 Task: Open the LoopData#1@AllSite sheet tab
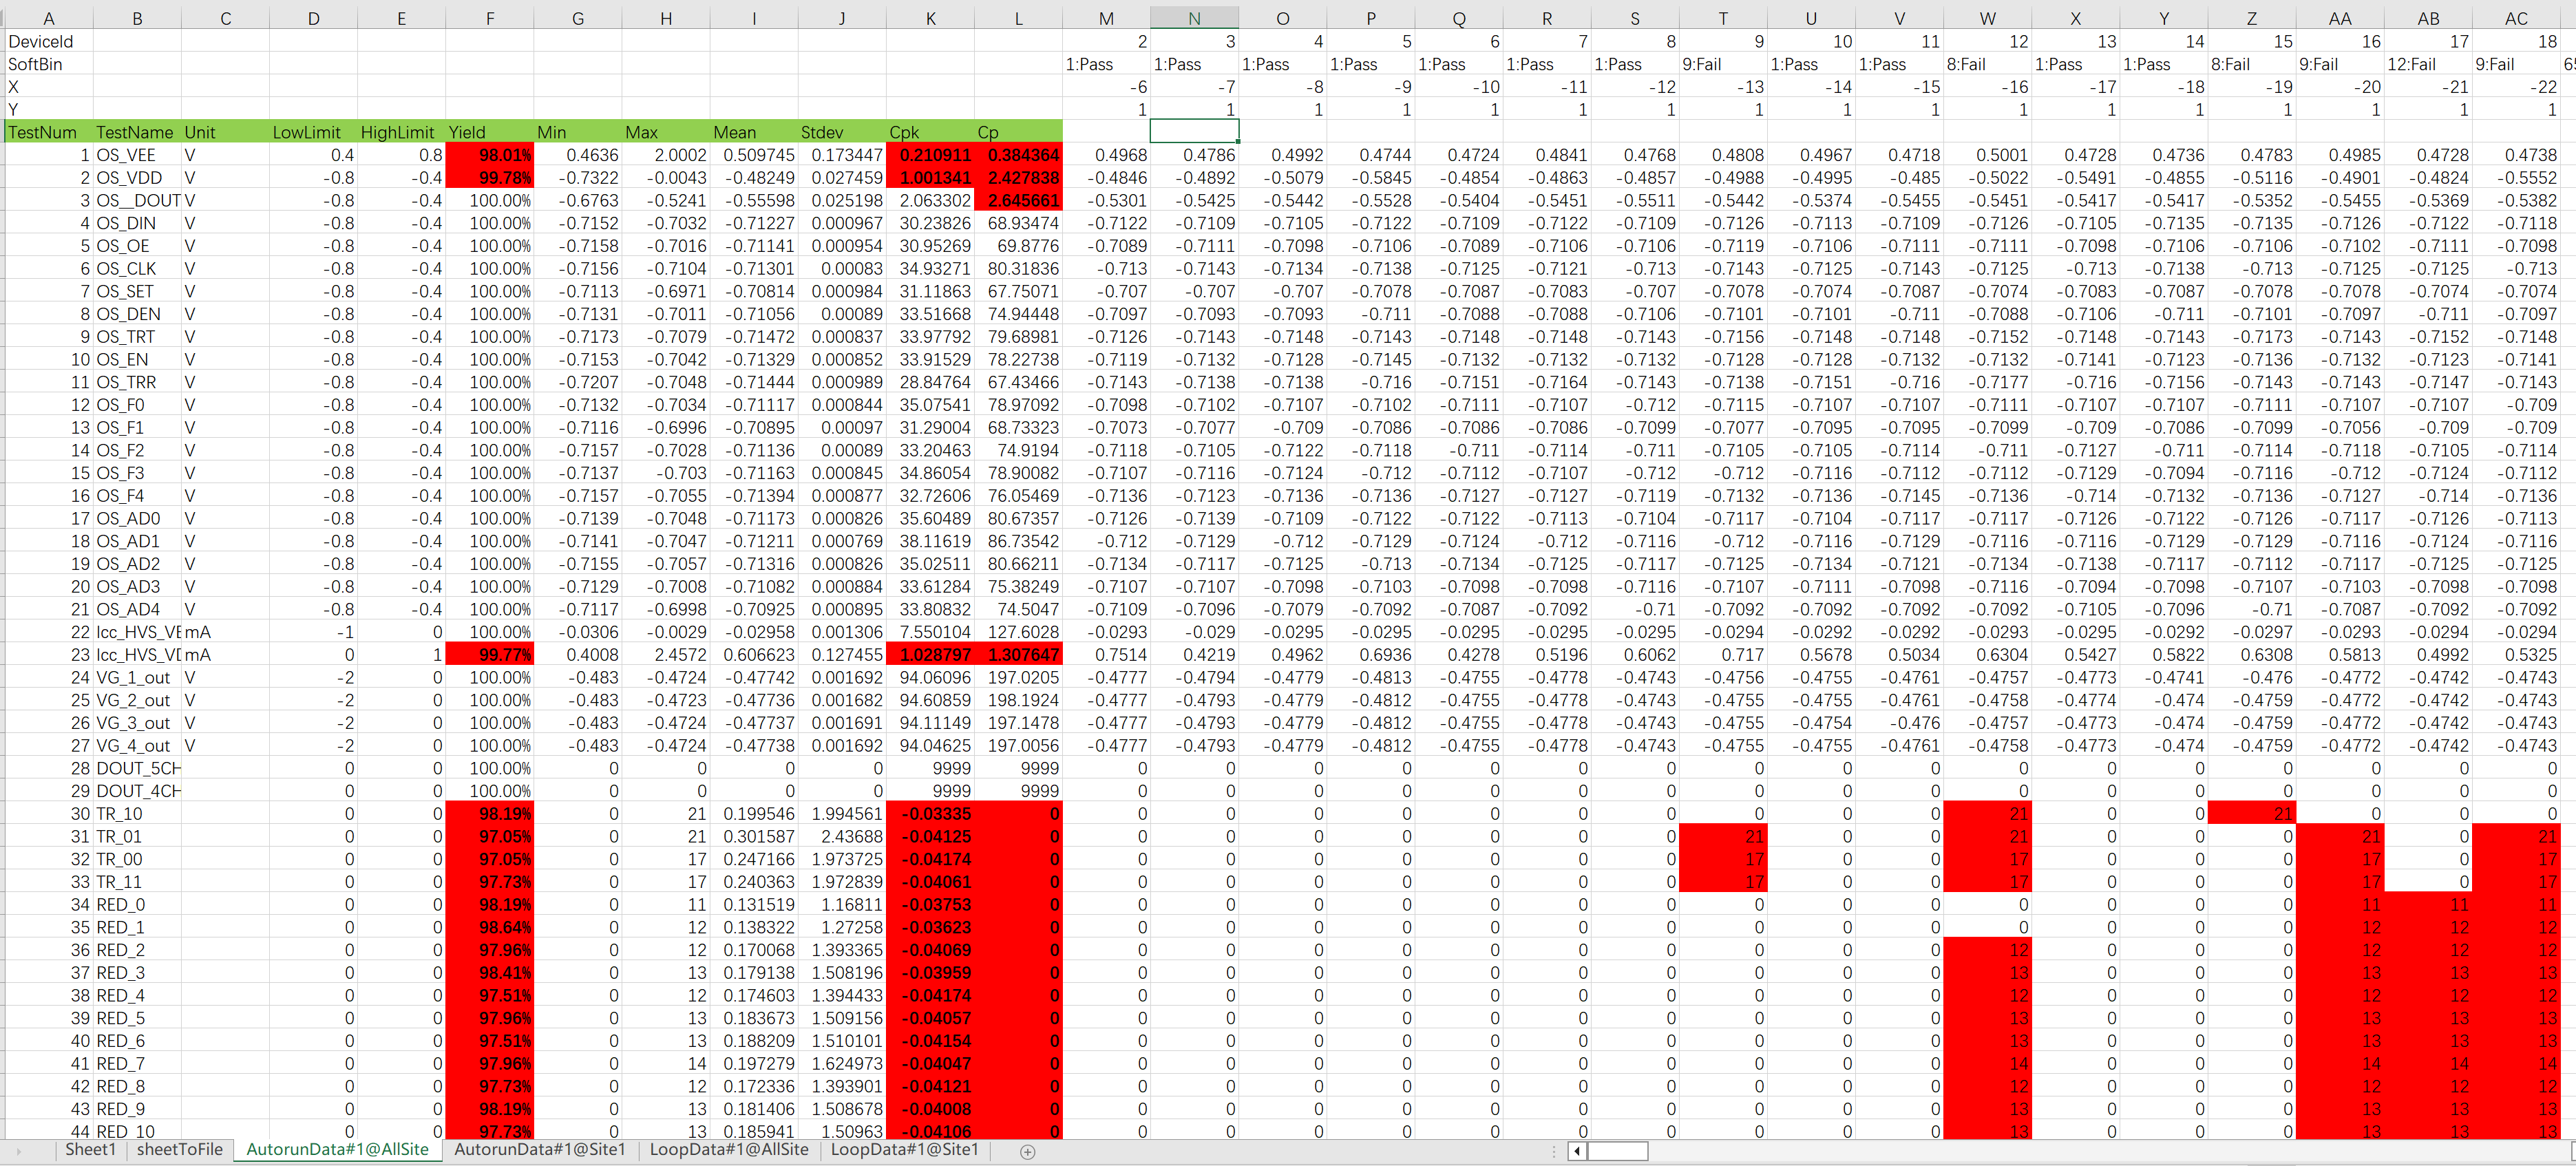coord(729,1150)
